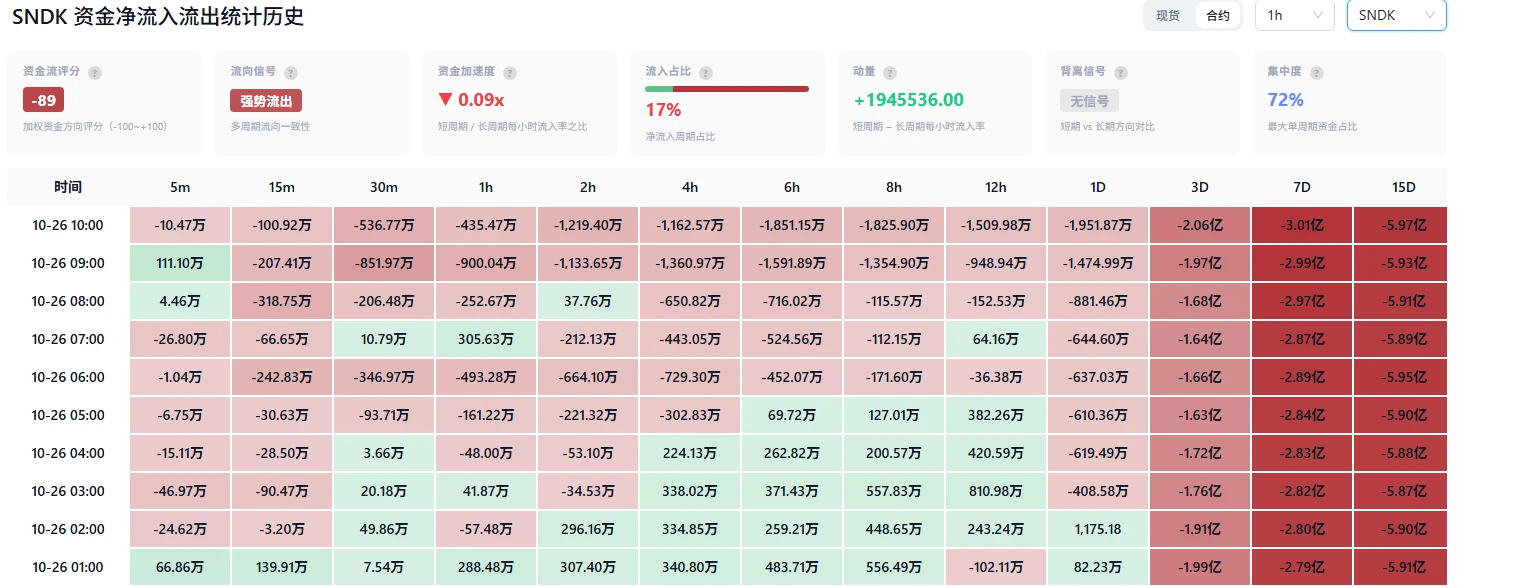The width and height of the screenshot is (1530, 587).
Task: Click the help icon next to 集中度
Action: 1316,73
